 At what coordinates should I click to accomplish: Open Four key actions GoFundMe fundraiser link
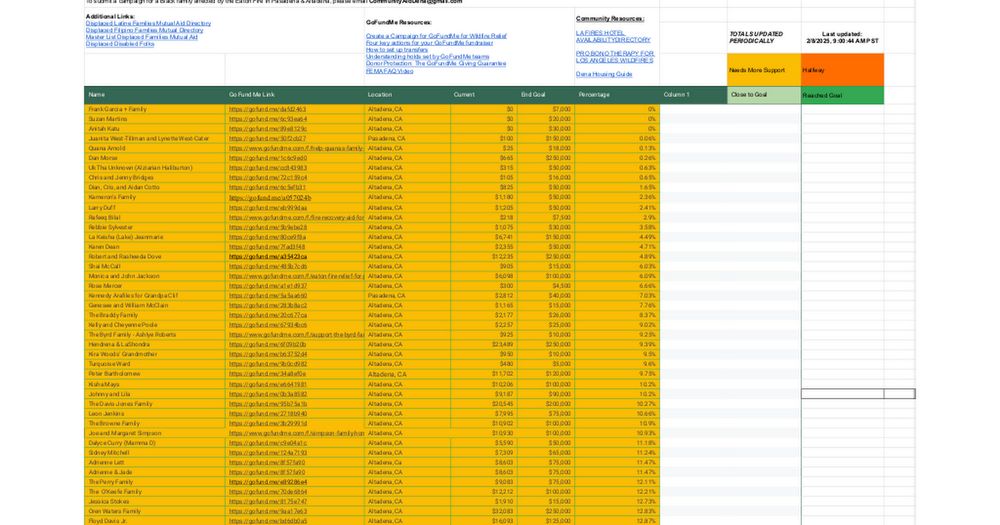[x=429, y=43]
